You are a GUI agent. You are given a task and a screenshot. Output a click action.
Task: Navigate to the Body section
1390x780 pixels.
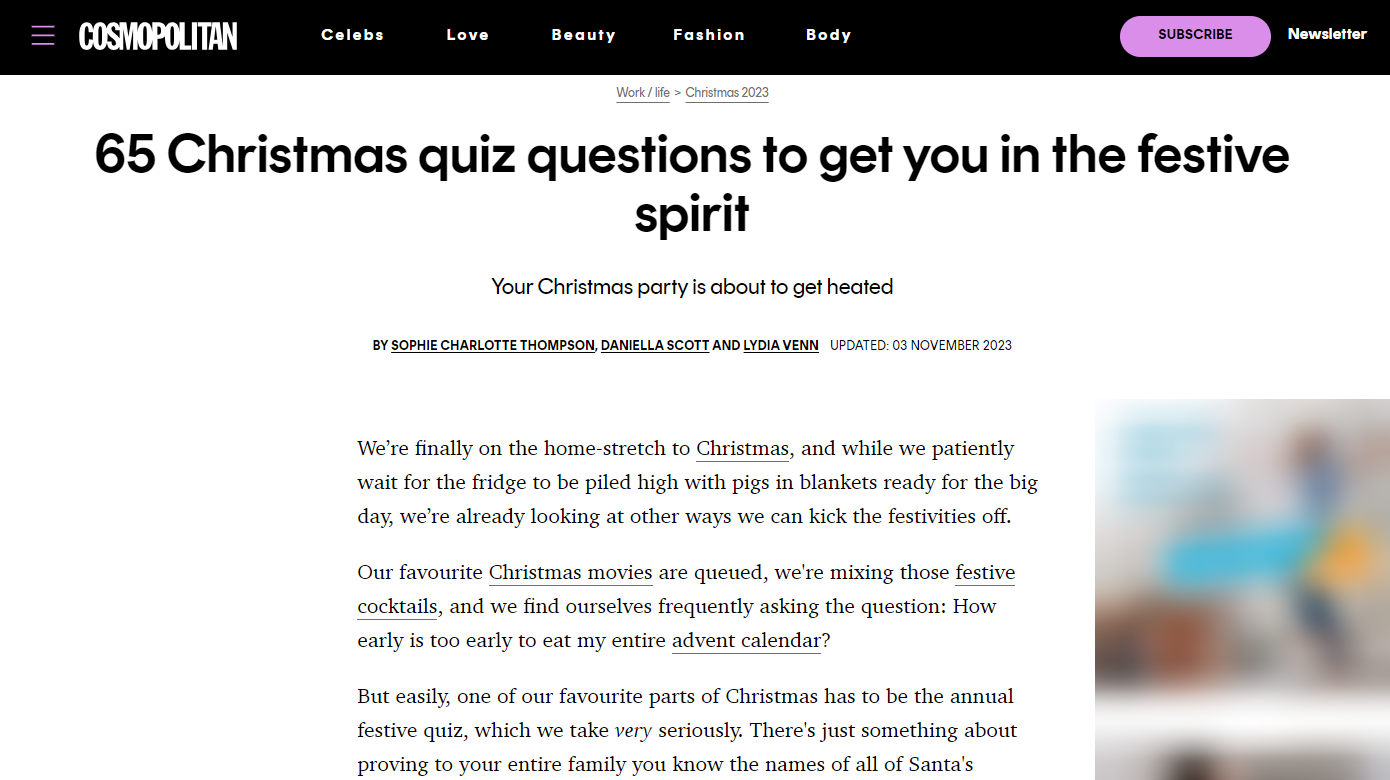(x=828, y=35)
